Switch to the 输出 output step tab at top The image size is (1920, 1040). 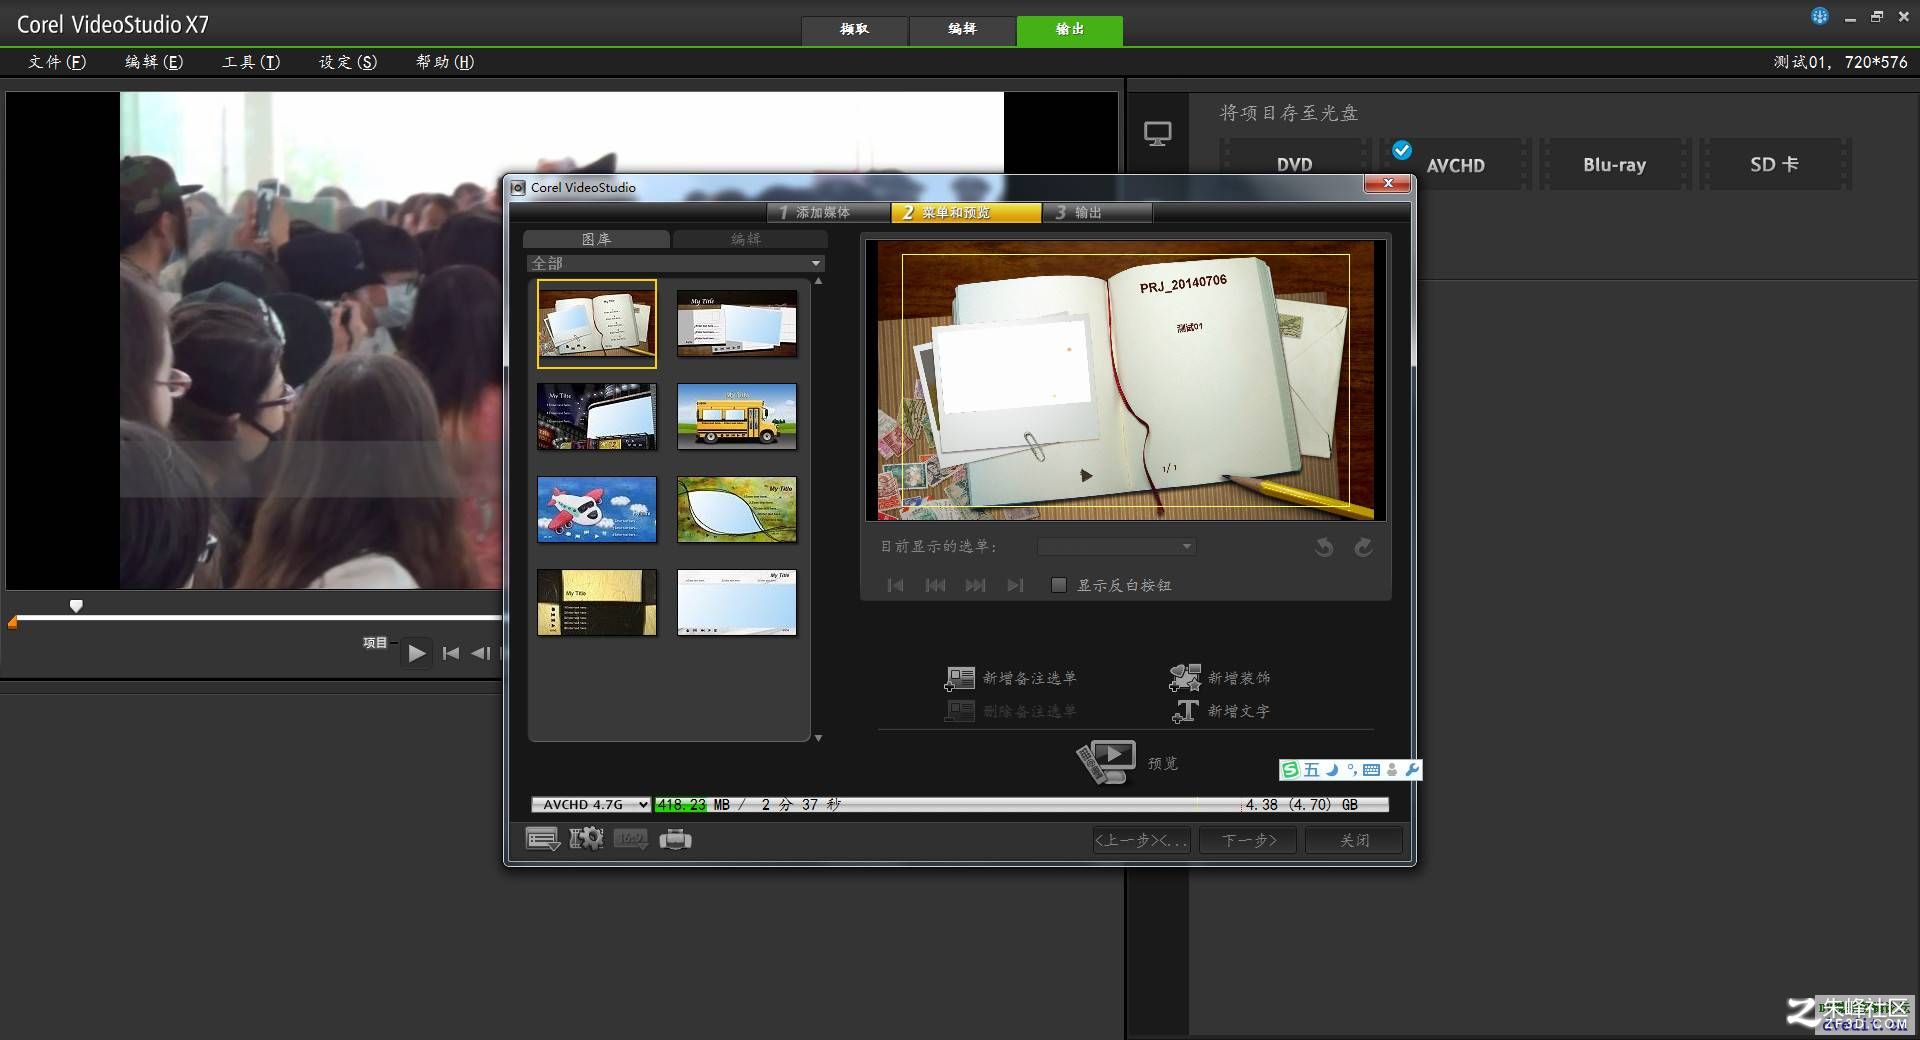click(1070, 30)
